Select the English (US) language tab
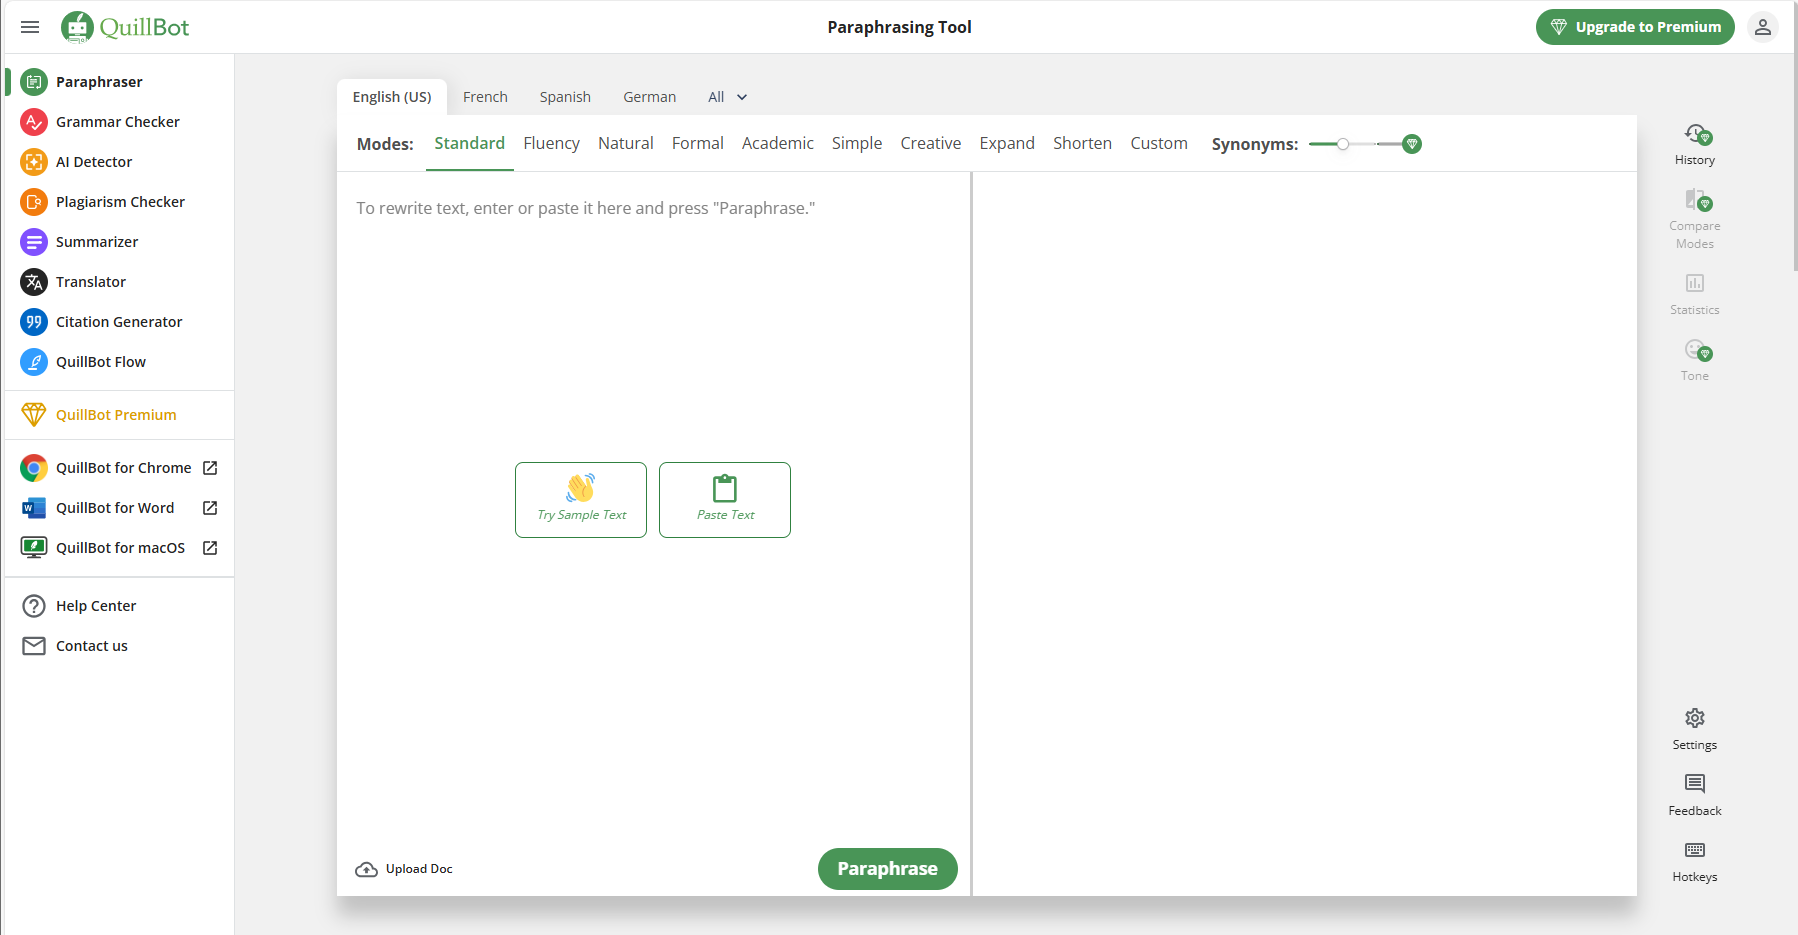 coord(392,97)
